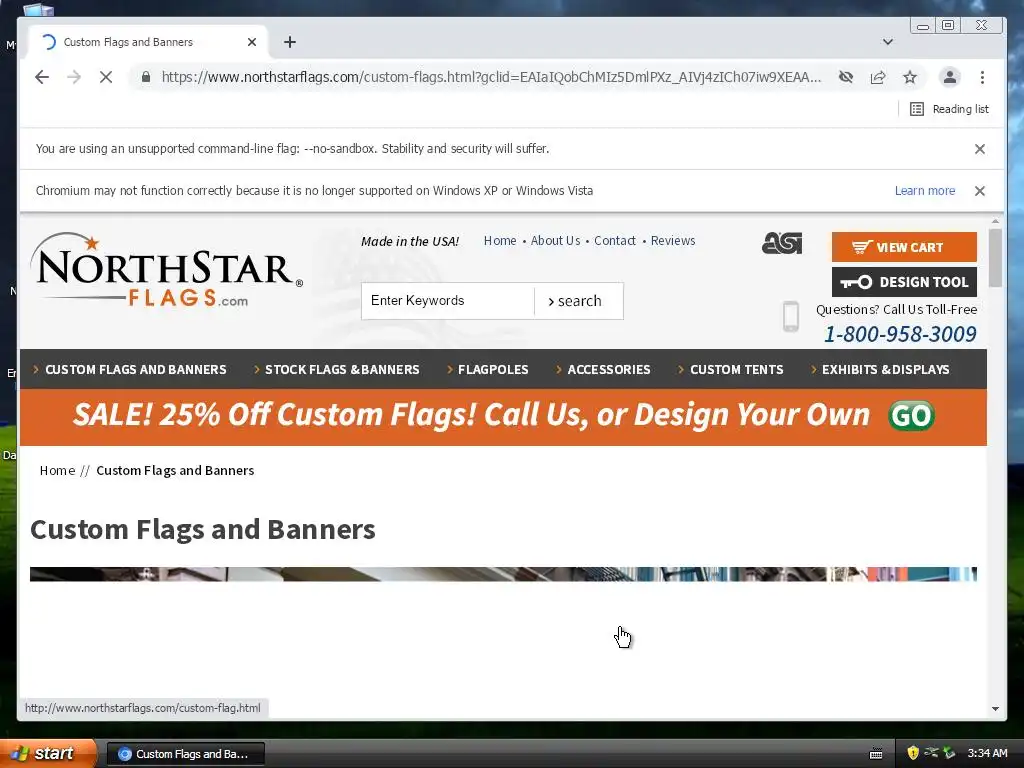Click Home in the breadcrumb trail
The image size is (1024, 768).
(x=57, y=471)
